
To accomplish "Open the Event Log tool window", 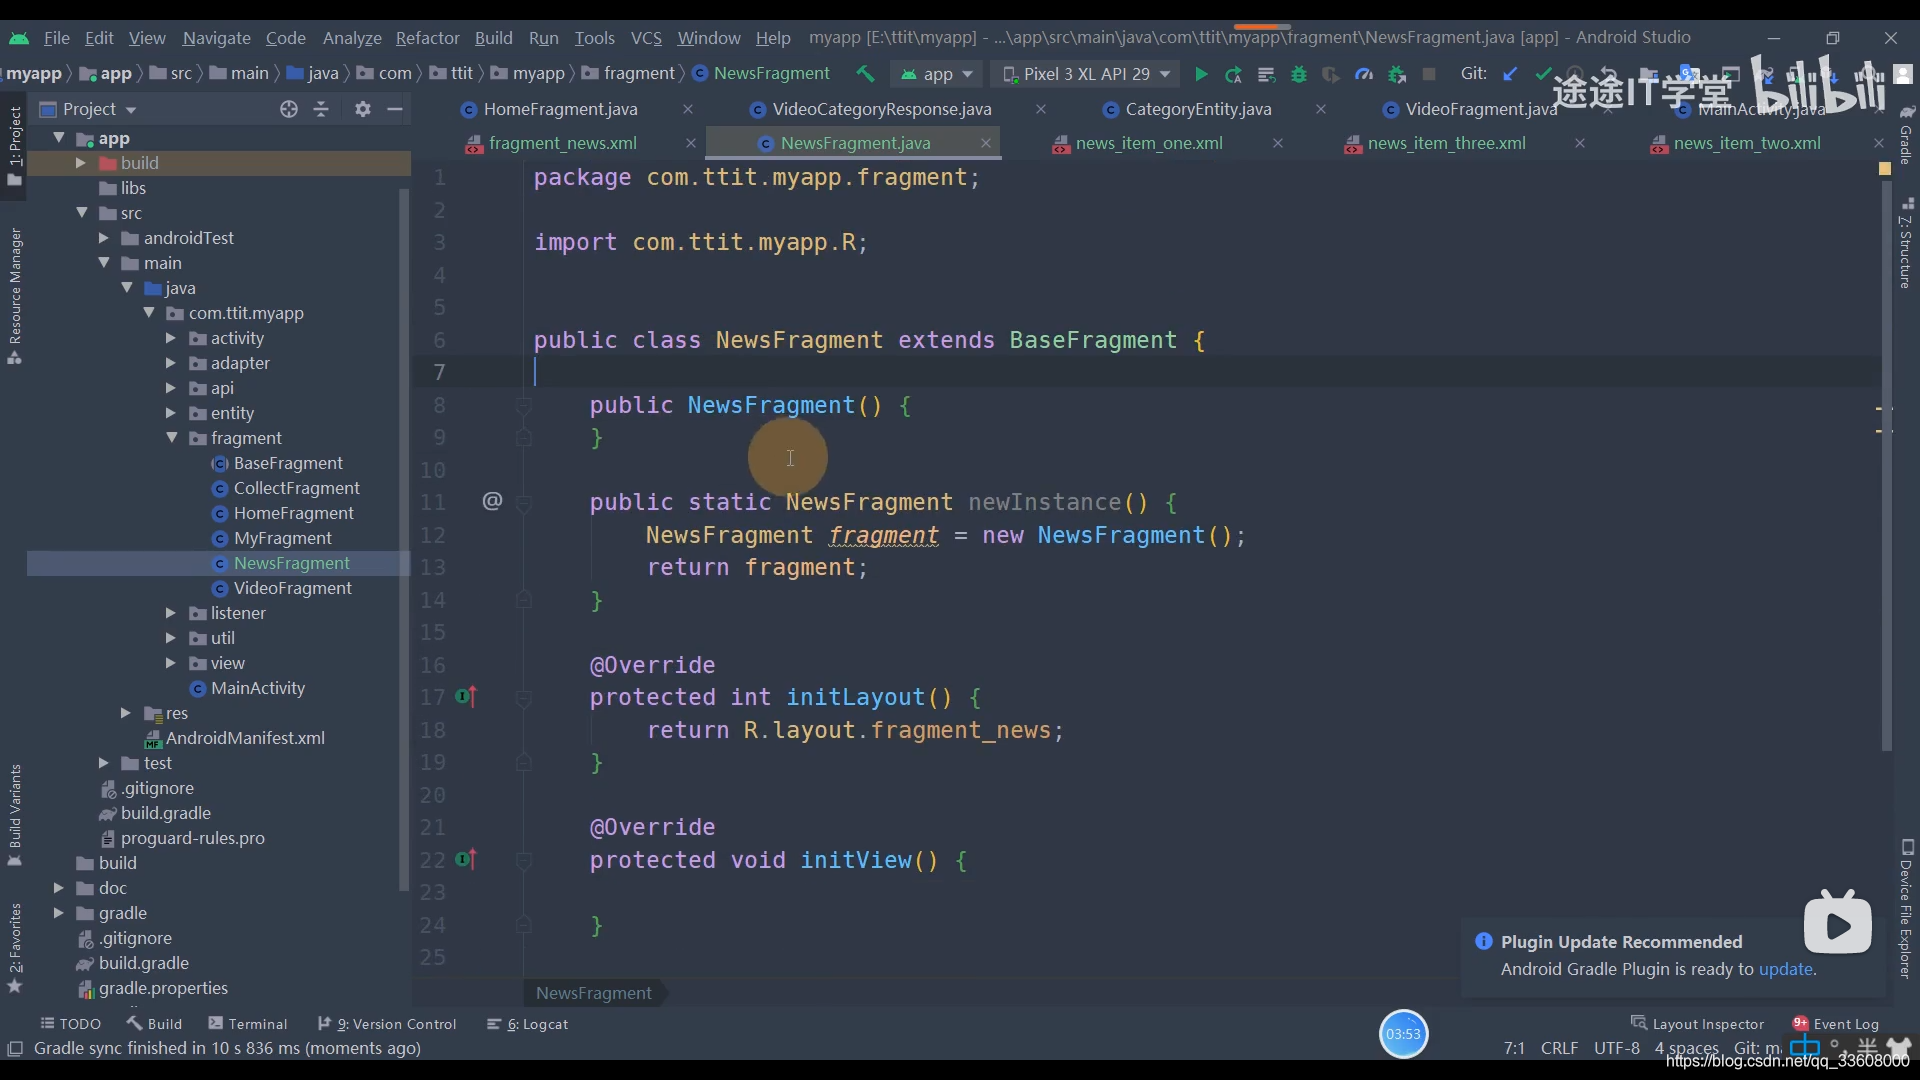I will (x=1836, y=1024).
